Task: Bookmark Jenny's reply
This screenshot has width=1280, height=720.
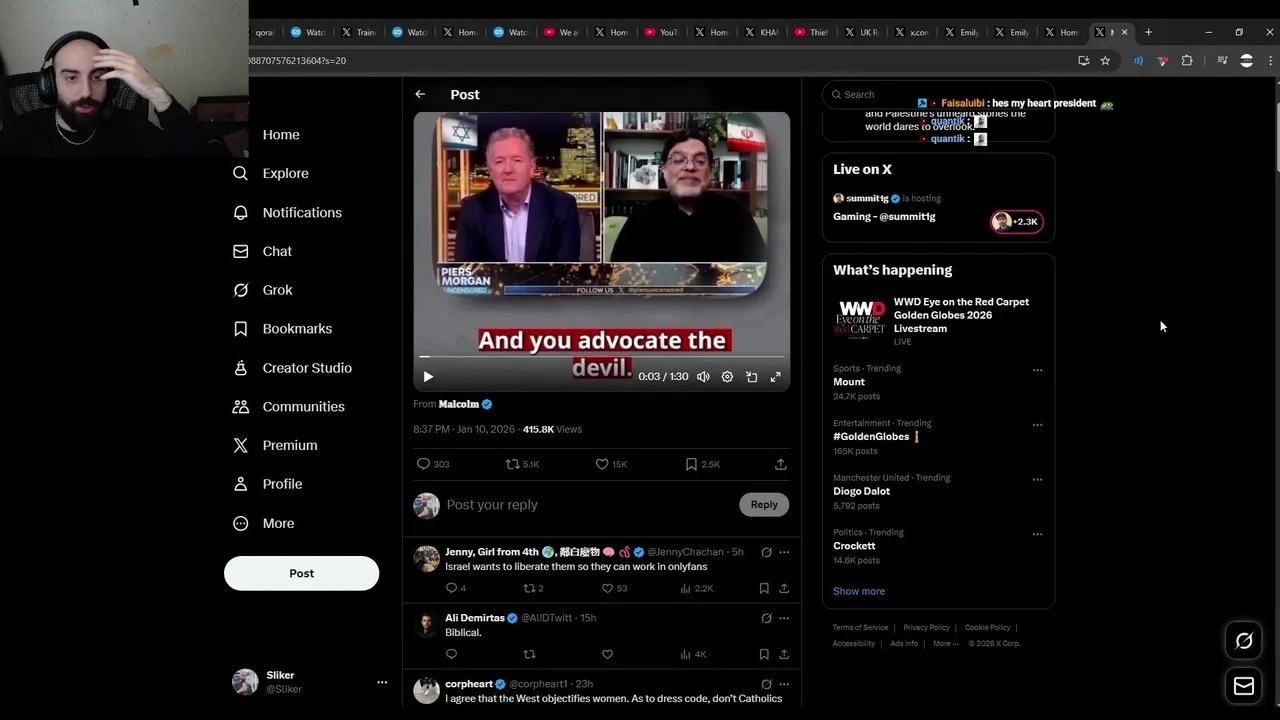Action: [764, 588]
